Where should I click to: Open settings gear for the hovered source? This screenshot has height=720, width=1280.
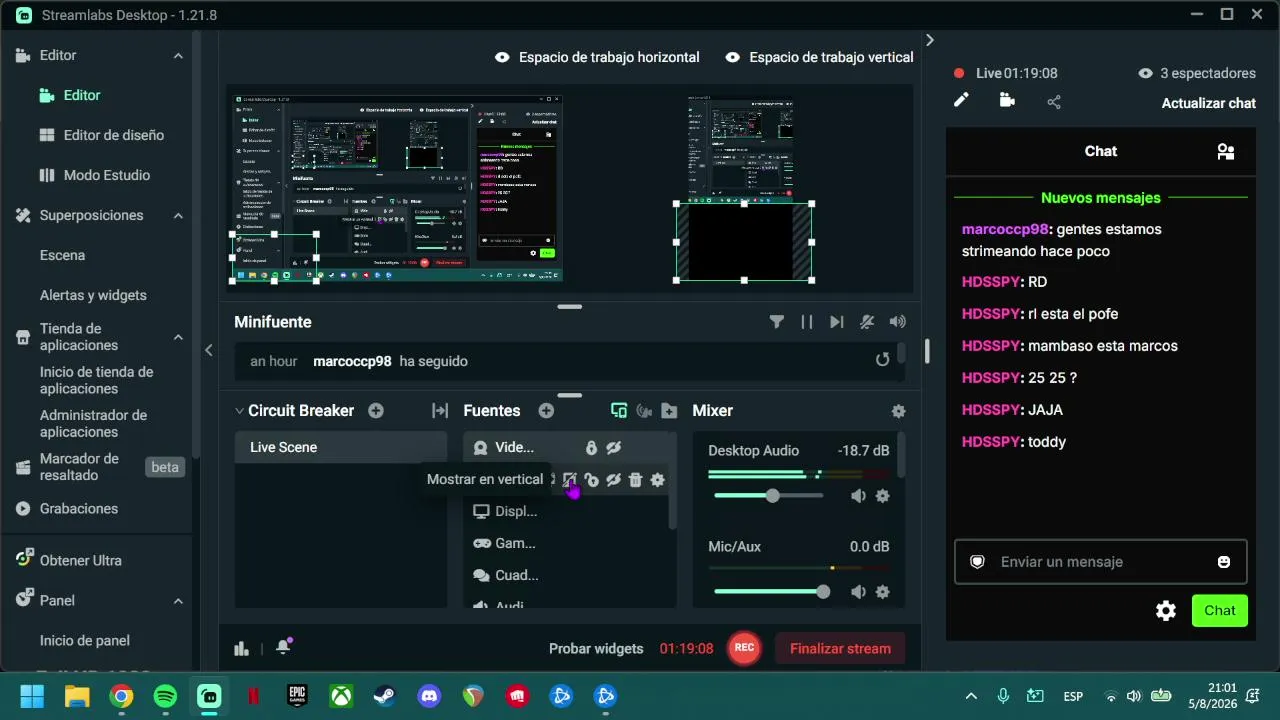(657, 480)
